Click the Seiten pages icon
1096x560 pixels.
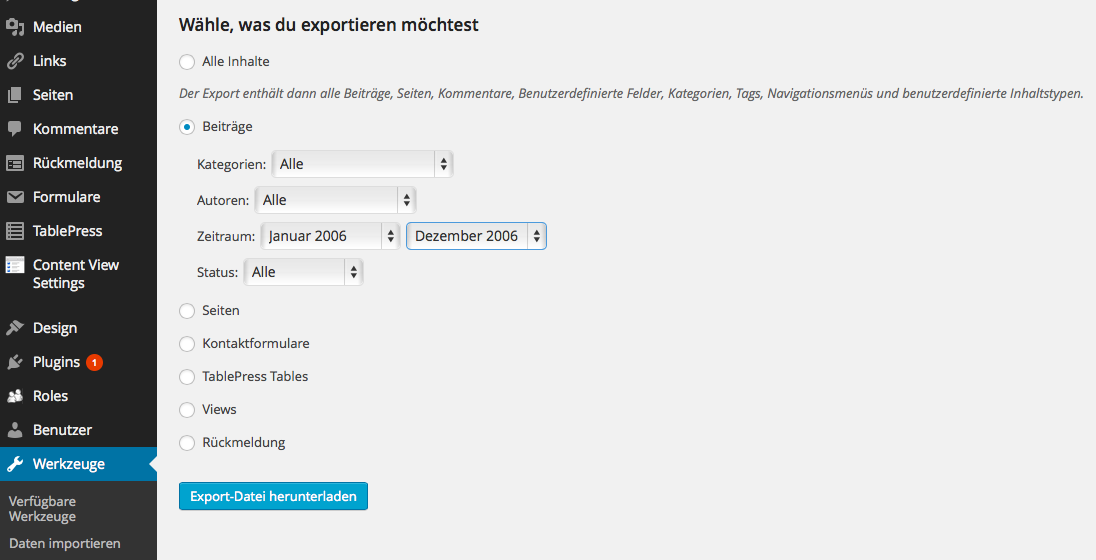click(15, 95)
